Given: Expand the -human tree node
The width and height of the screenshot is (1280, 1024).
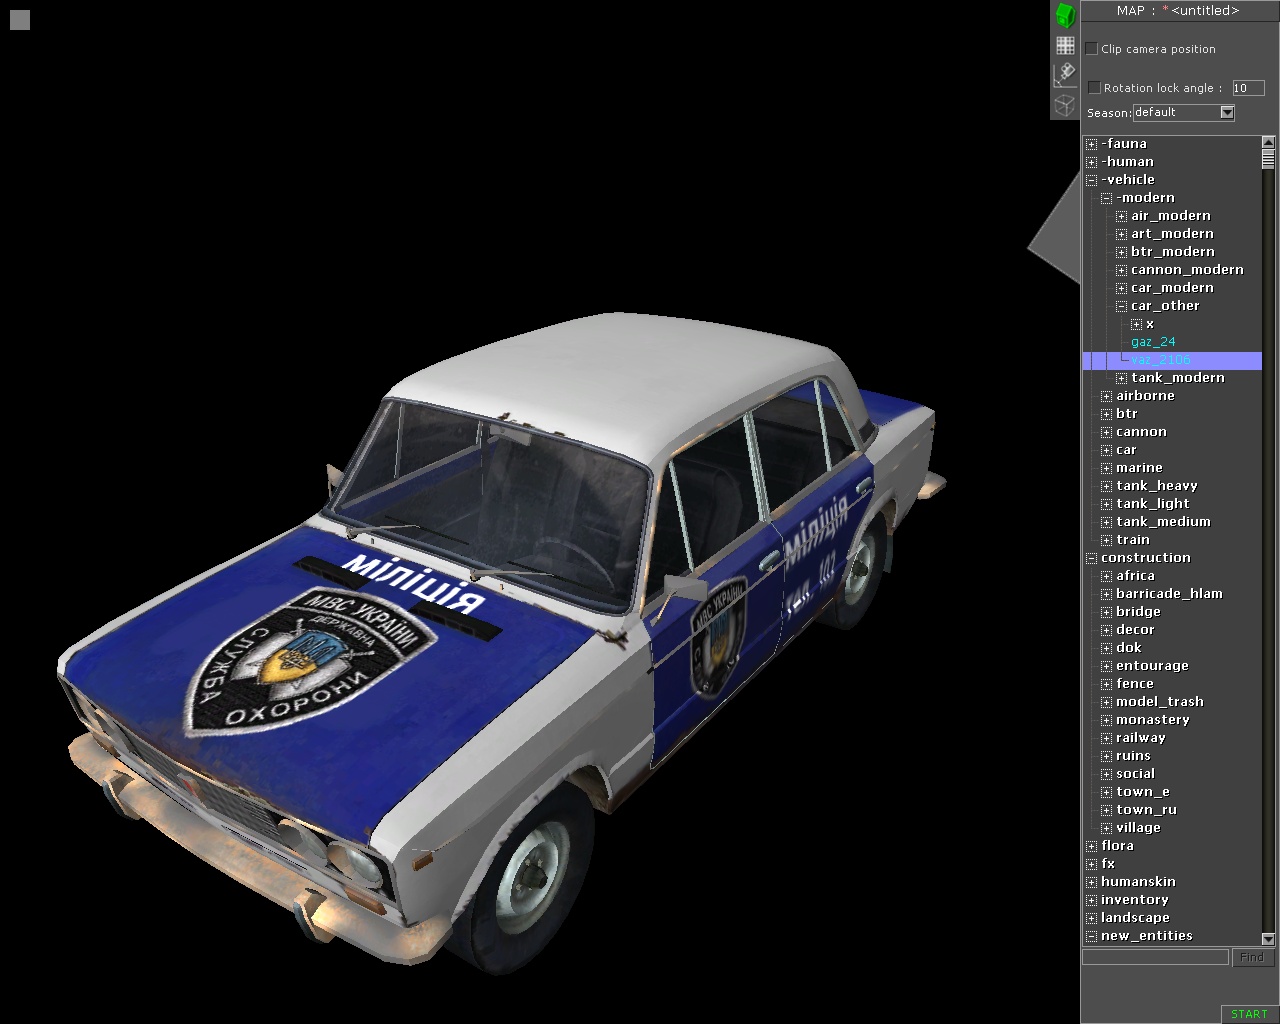Looking at the screenshot, I should pyautogui.click(x=1092, y=162).
